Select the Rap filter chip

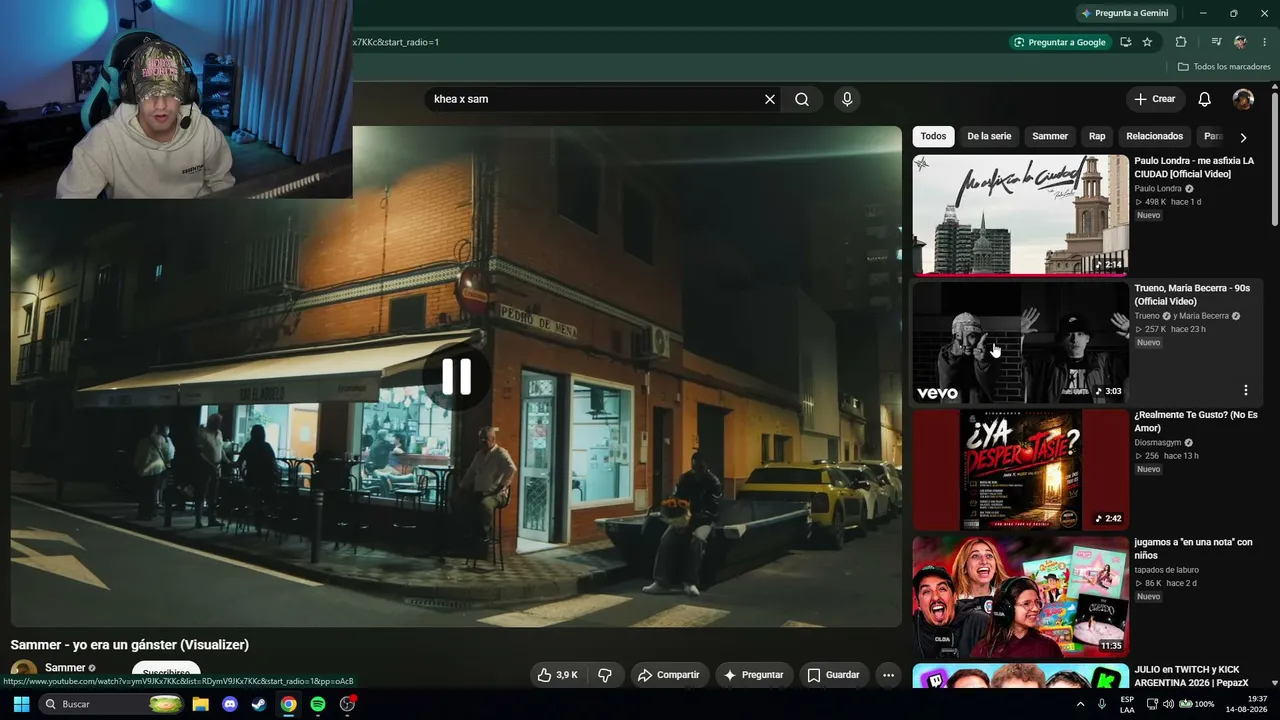(1097, 136)
